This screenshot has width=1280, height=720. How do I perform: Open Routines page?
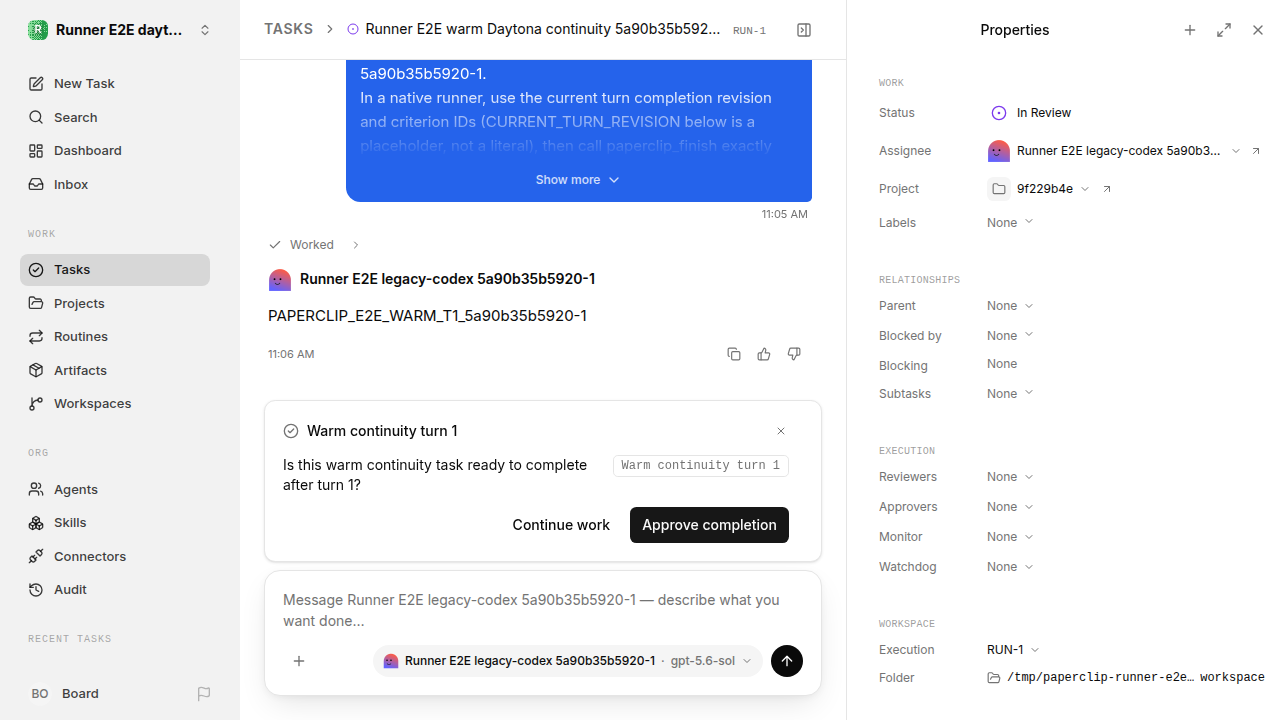[x=115, y=337]
